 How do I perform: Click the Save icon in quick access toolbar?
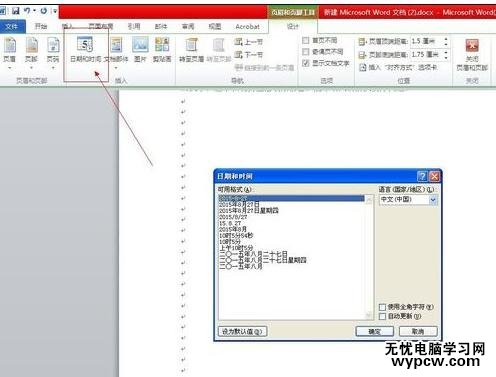pos(16,11)
